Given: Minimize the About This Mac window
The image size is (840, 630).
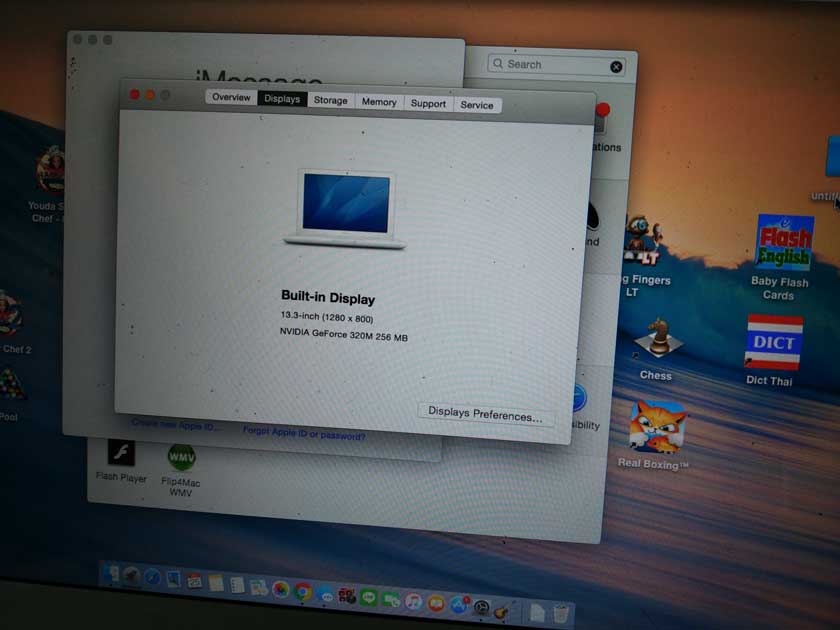Looking at the screenshot, I should tap(151, 95).
